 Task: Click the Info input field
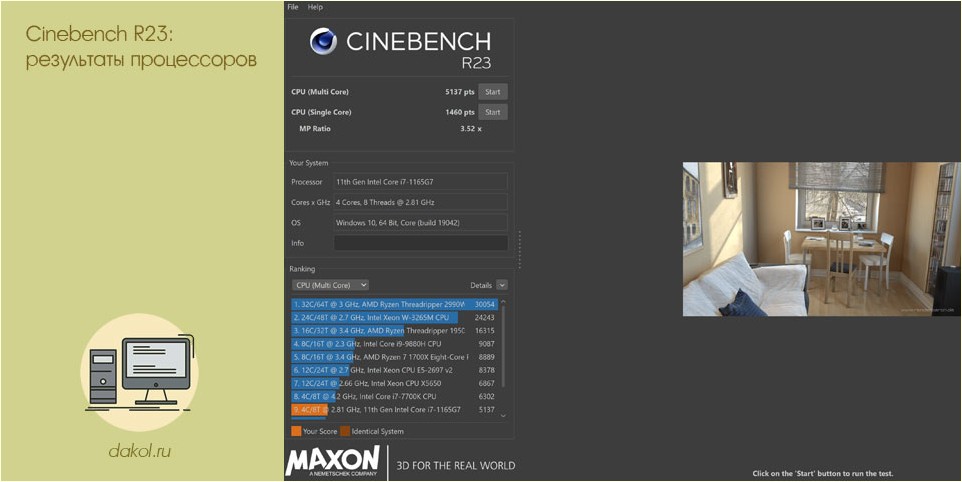tap(421, 243)
